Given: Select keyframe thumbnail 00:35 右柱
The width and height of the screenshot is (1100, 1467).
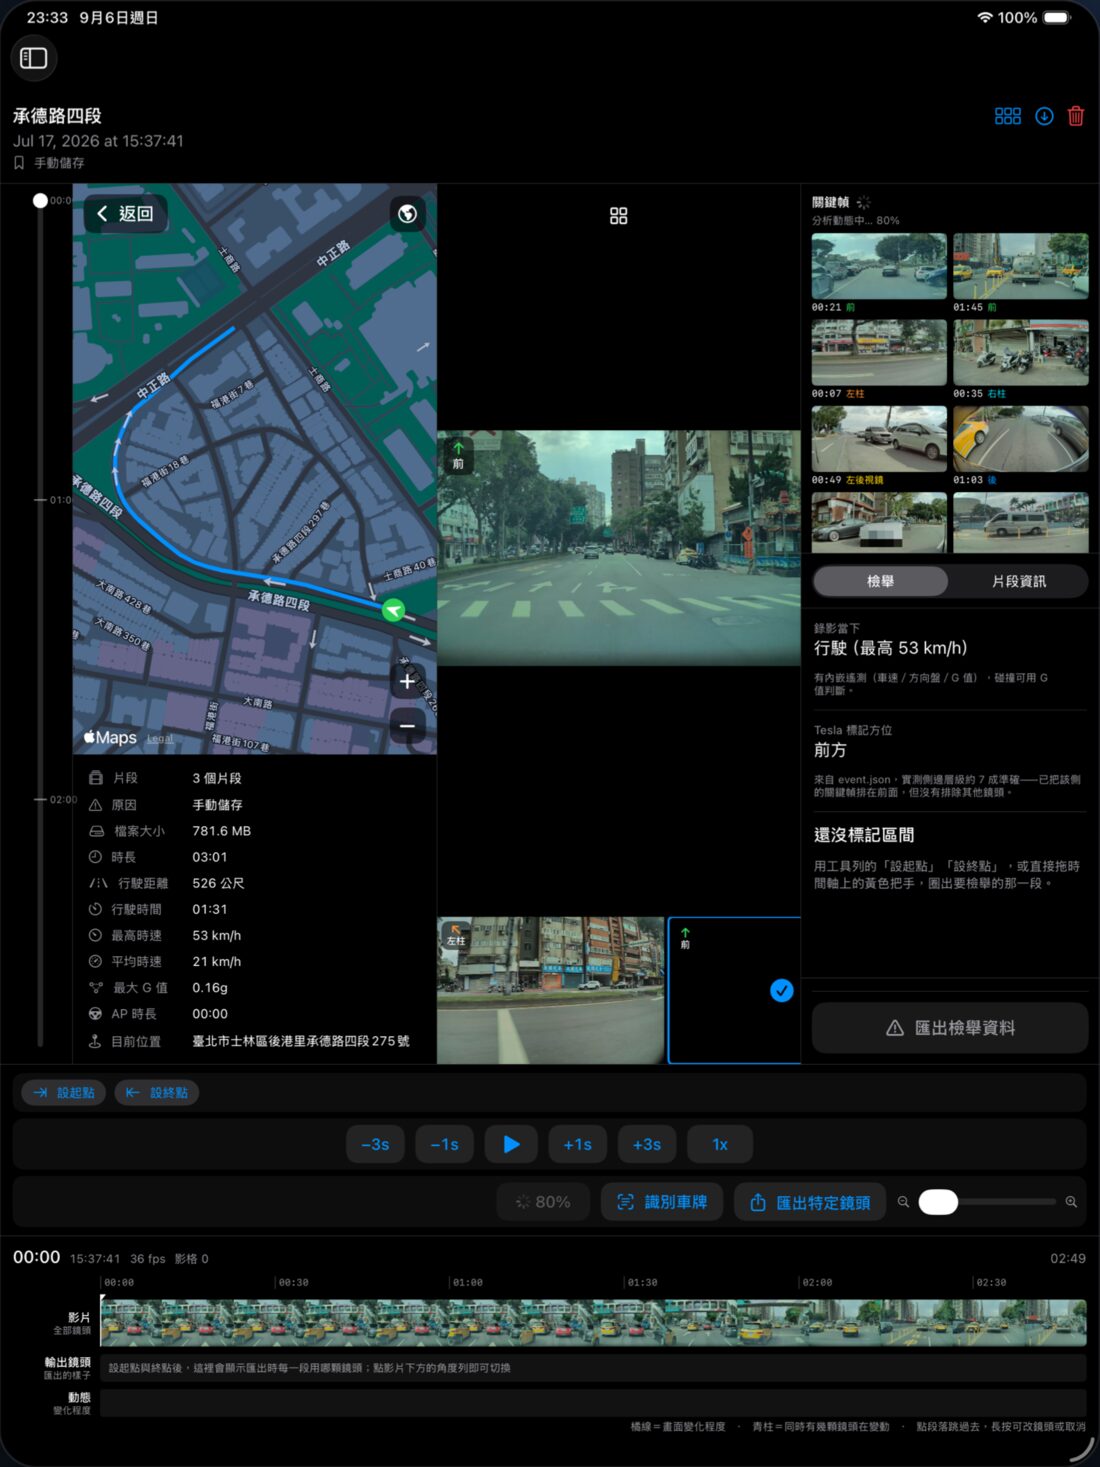Looking at the screenshot, I should [1021, 352].
